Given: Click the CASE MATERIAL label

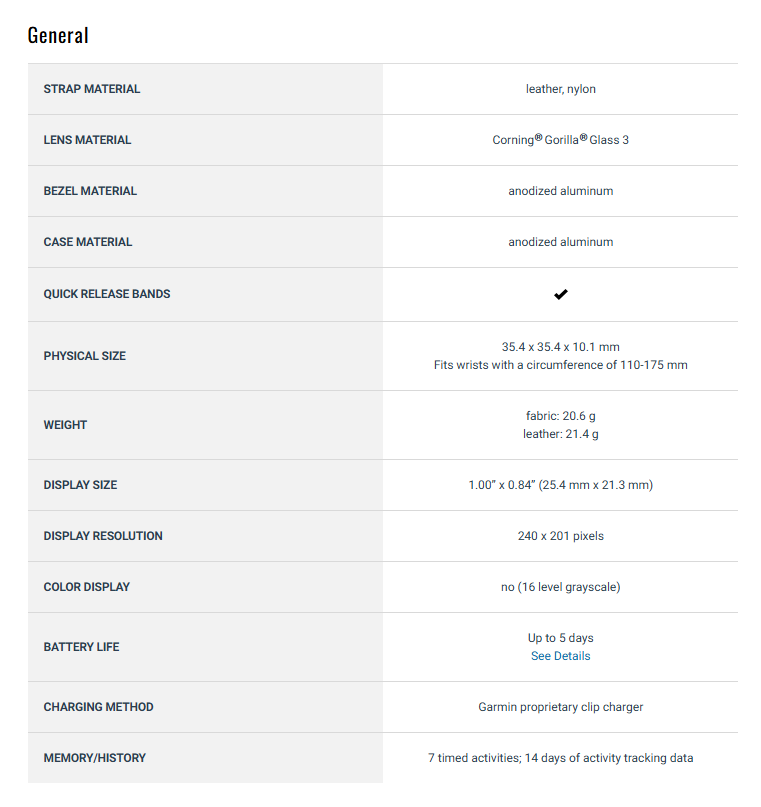Looking at the screenshot, I should [87, 242].
